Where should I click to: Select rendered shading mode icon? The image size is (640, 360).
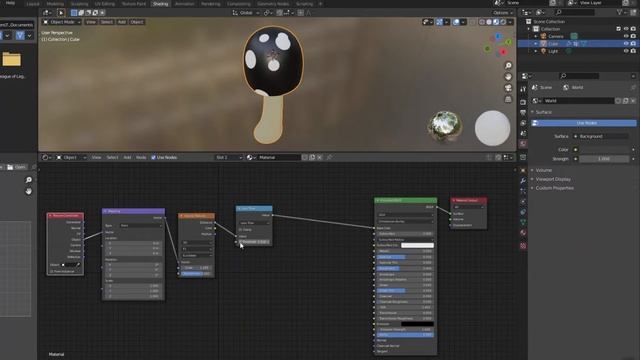coord(503,22)
